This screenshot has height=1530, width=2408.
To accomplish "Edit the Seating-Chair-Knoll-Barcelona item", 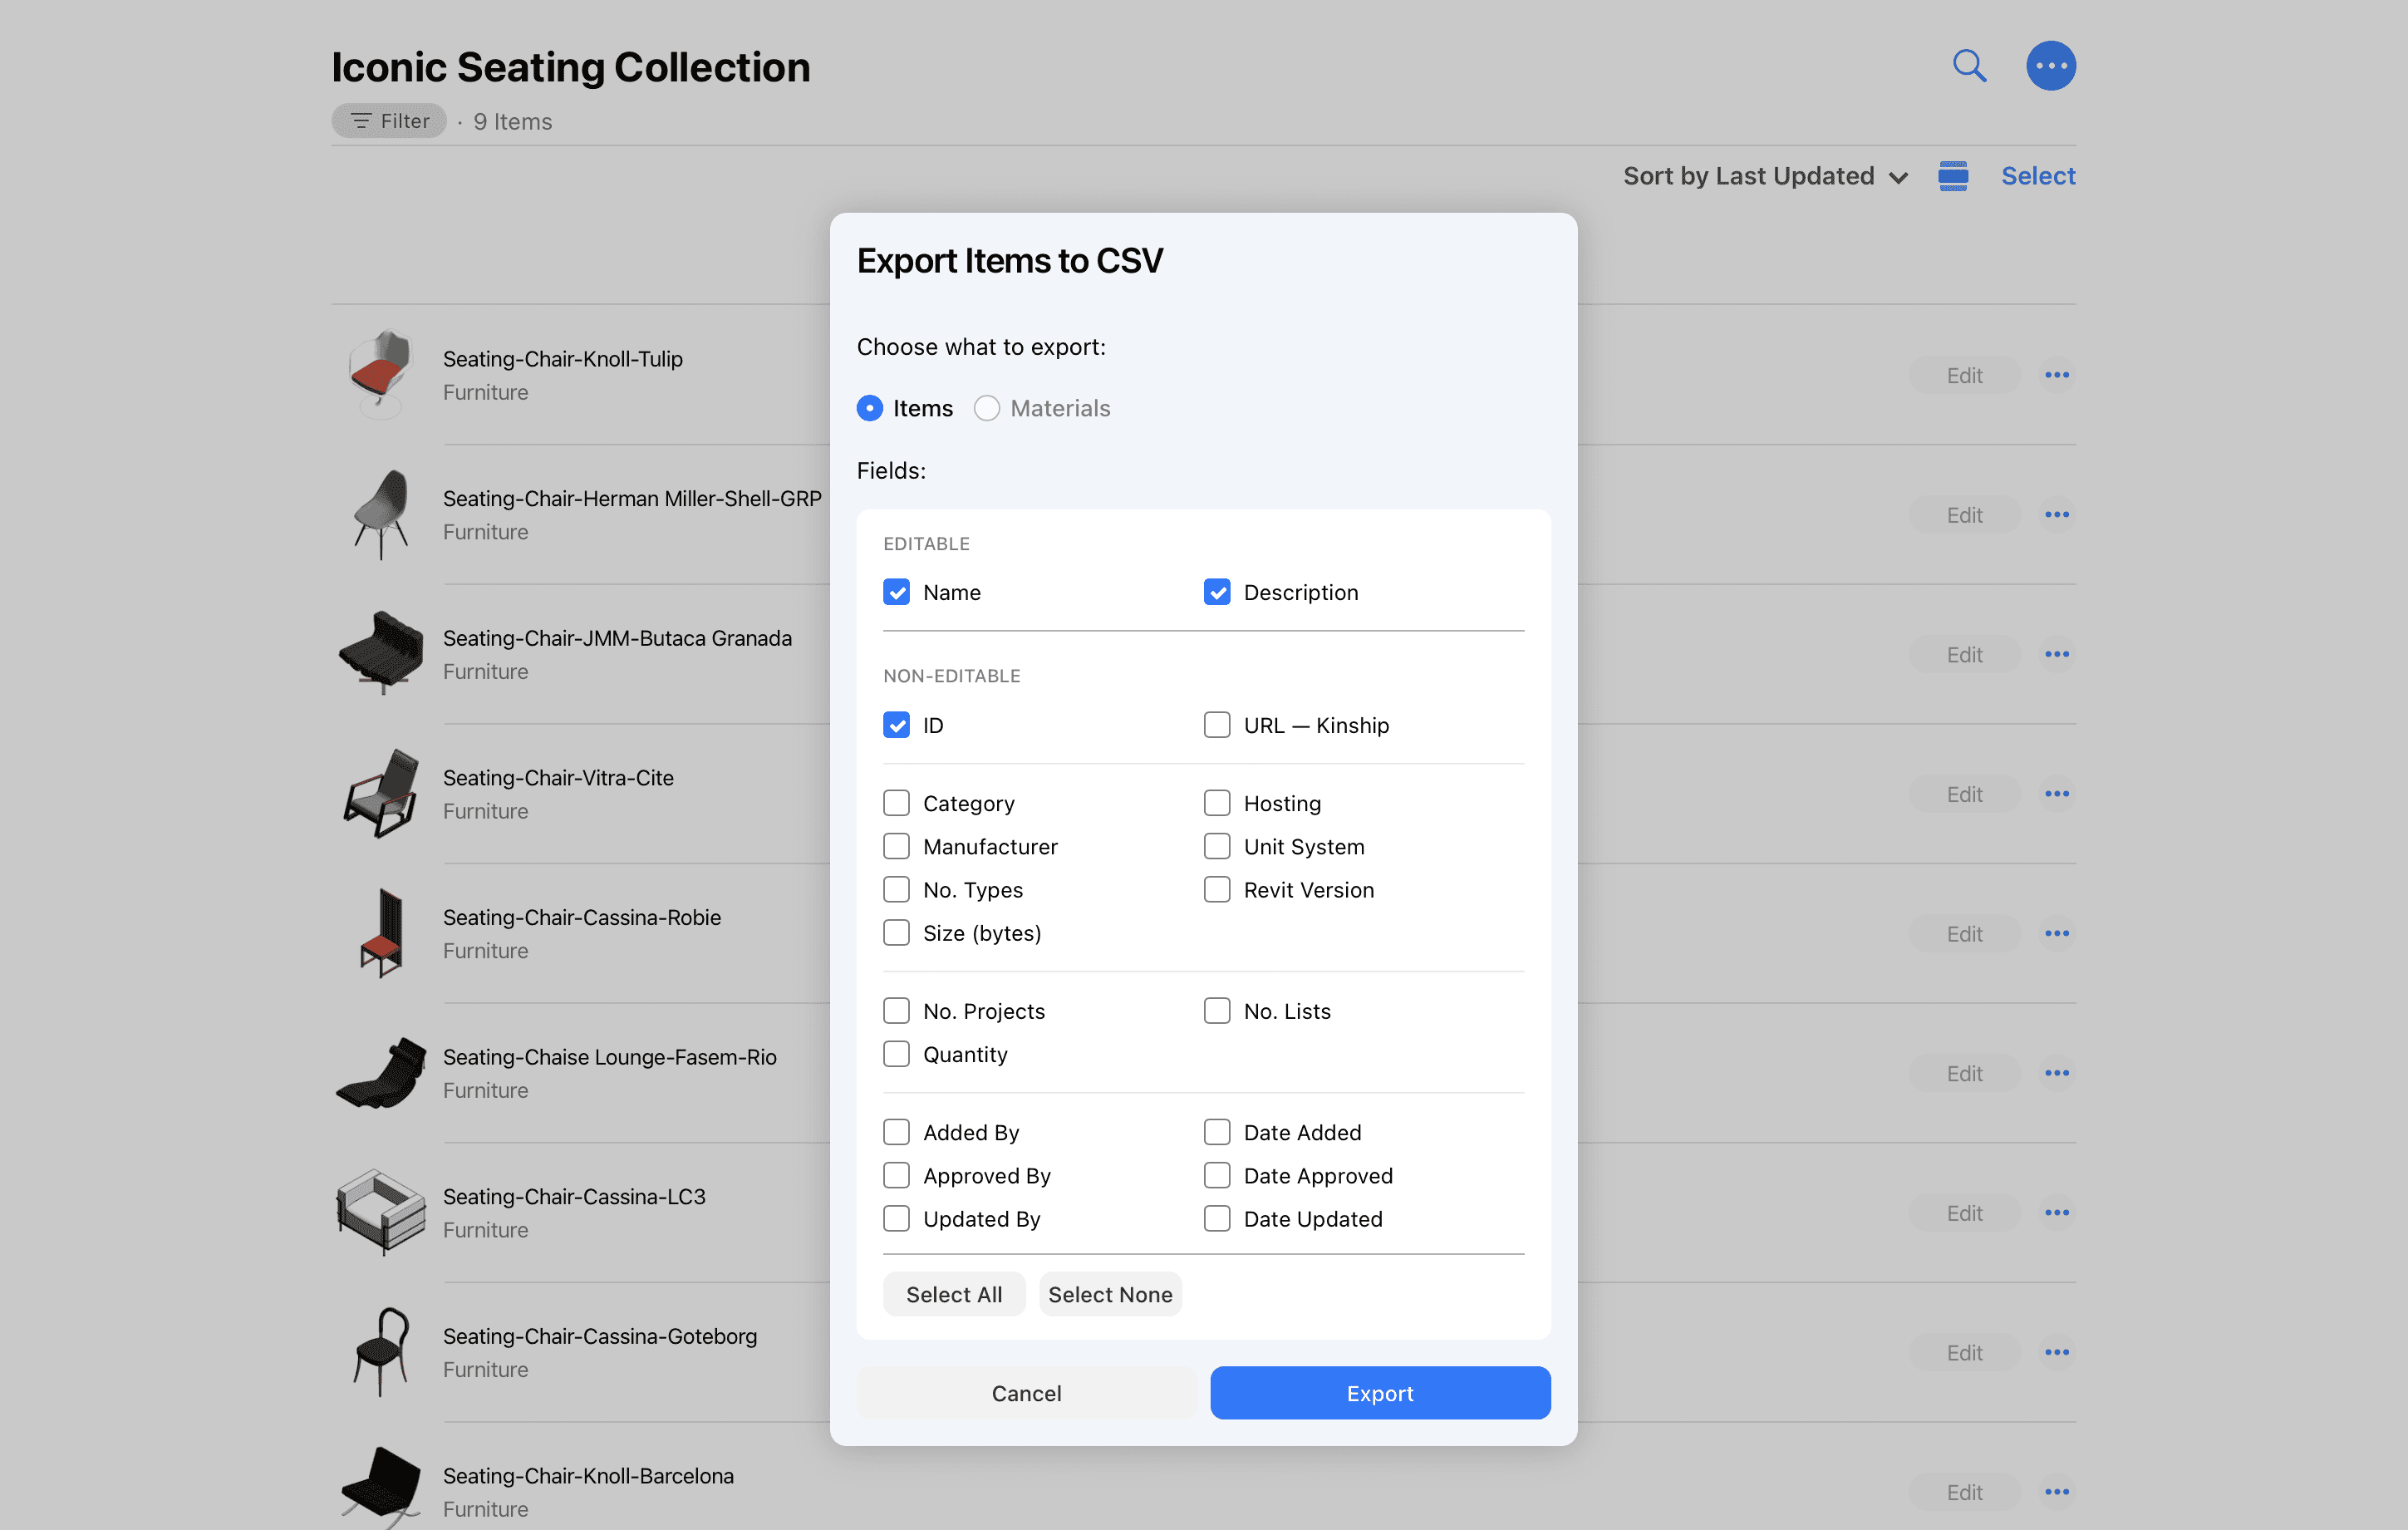I will 1964,1492.
